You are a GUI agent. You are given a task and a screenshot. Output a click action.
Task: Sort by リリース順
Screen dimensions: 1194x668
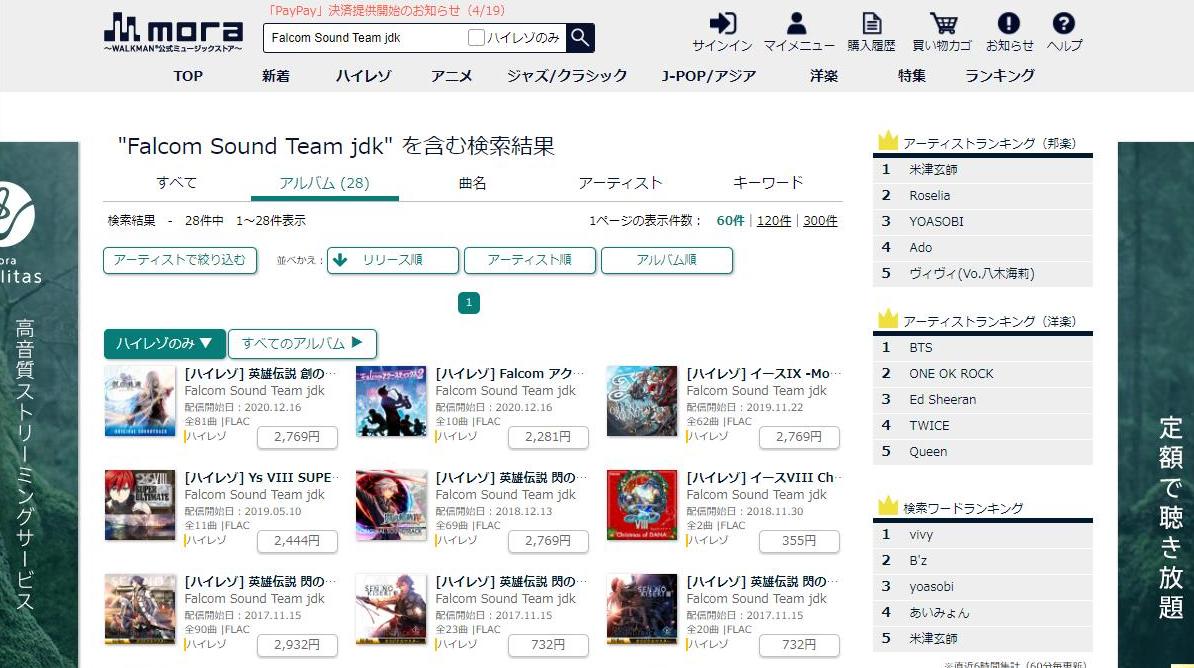click(393, 260)
